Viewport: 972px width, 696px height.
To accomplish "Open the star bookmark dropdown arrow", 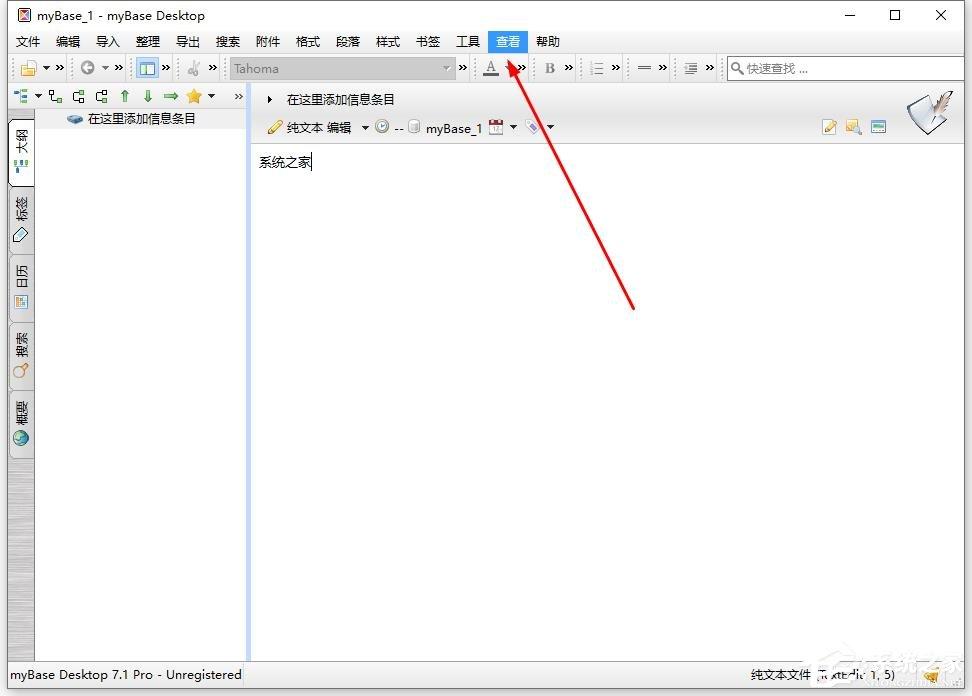I will 211,96.
